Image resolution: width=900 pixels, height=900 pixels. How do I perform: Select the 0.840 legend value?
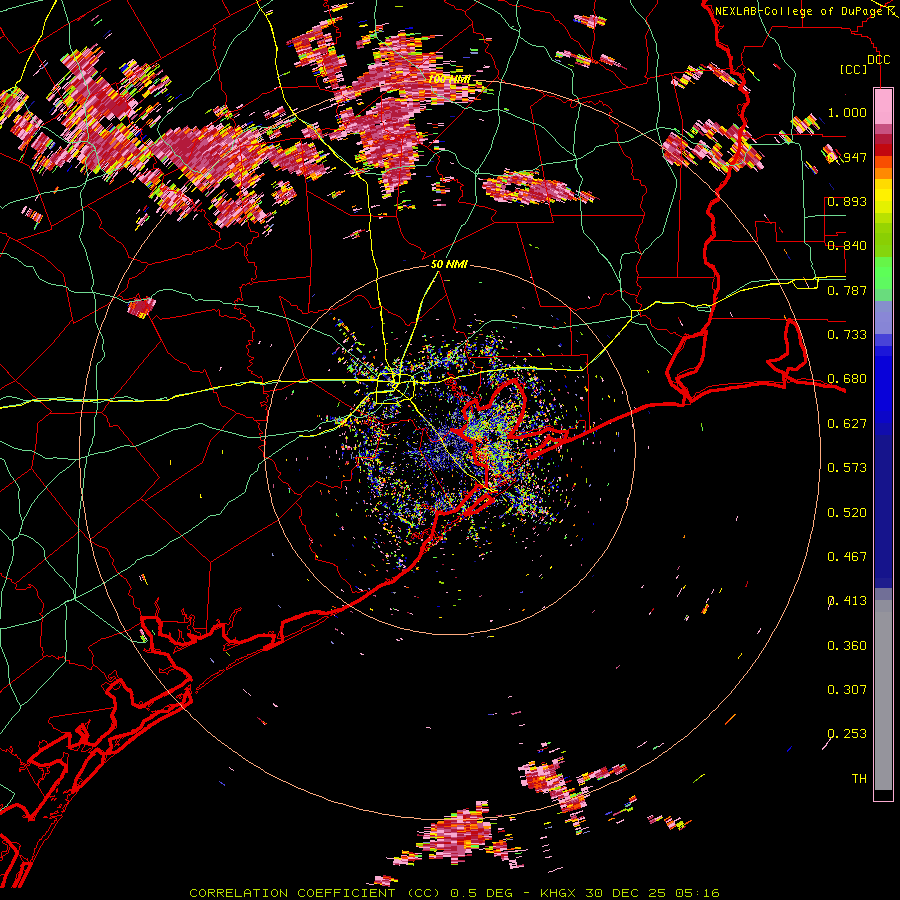coord(847,246)
